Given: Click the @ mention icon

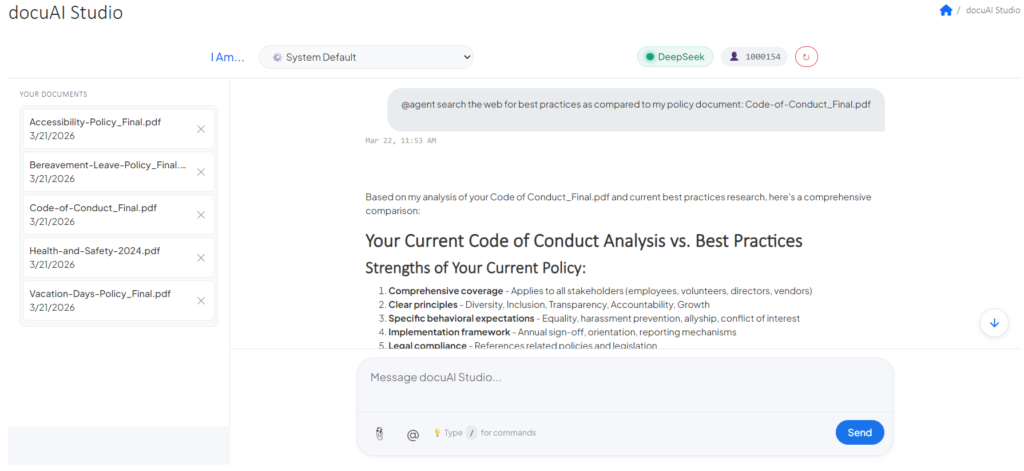Looking at the screenshot, I should click(x=412, y=435).
